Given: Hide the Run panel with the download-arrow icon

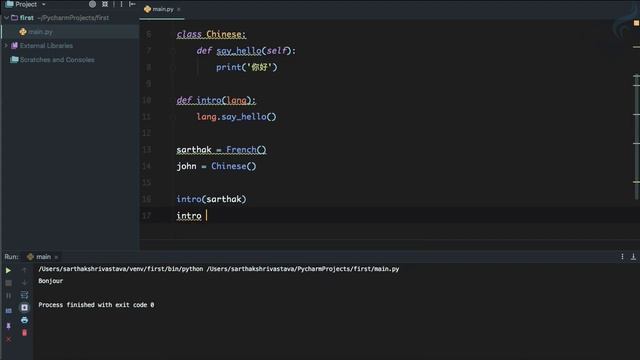Looking at the screenshot, I should [633, 257].
